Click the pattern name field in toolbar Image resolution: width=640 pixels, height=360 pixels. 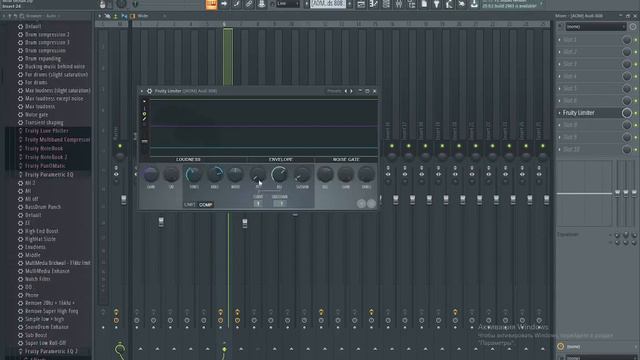328,4
